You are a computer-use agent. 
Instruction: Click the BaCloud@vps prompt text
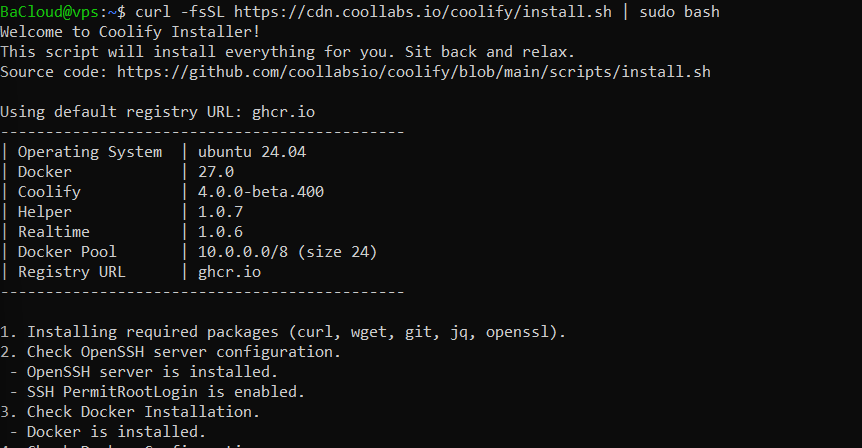point(49,12)
